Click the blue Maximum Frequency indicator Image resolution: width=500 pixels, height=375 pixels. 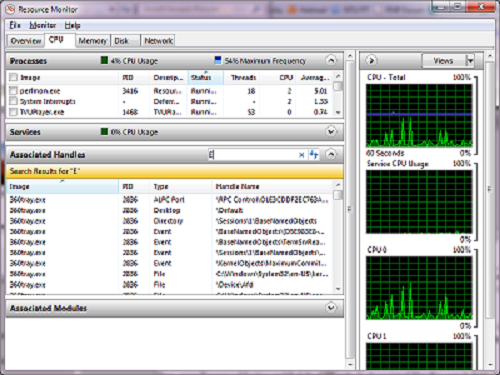tap(218, 60)
